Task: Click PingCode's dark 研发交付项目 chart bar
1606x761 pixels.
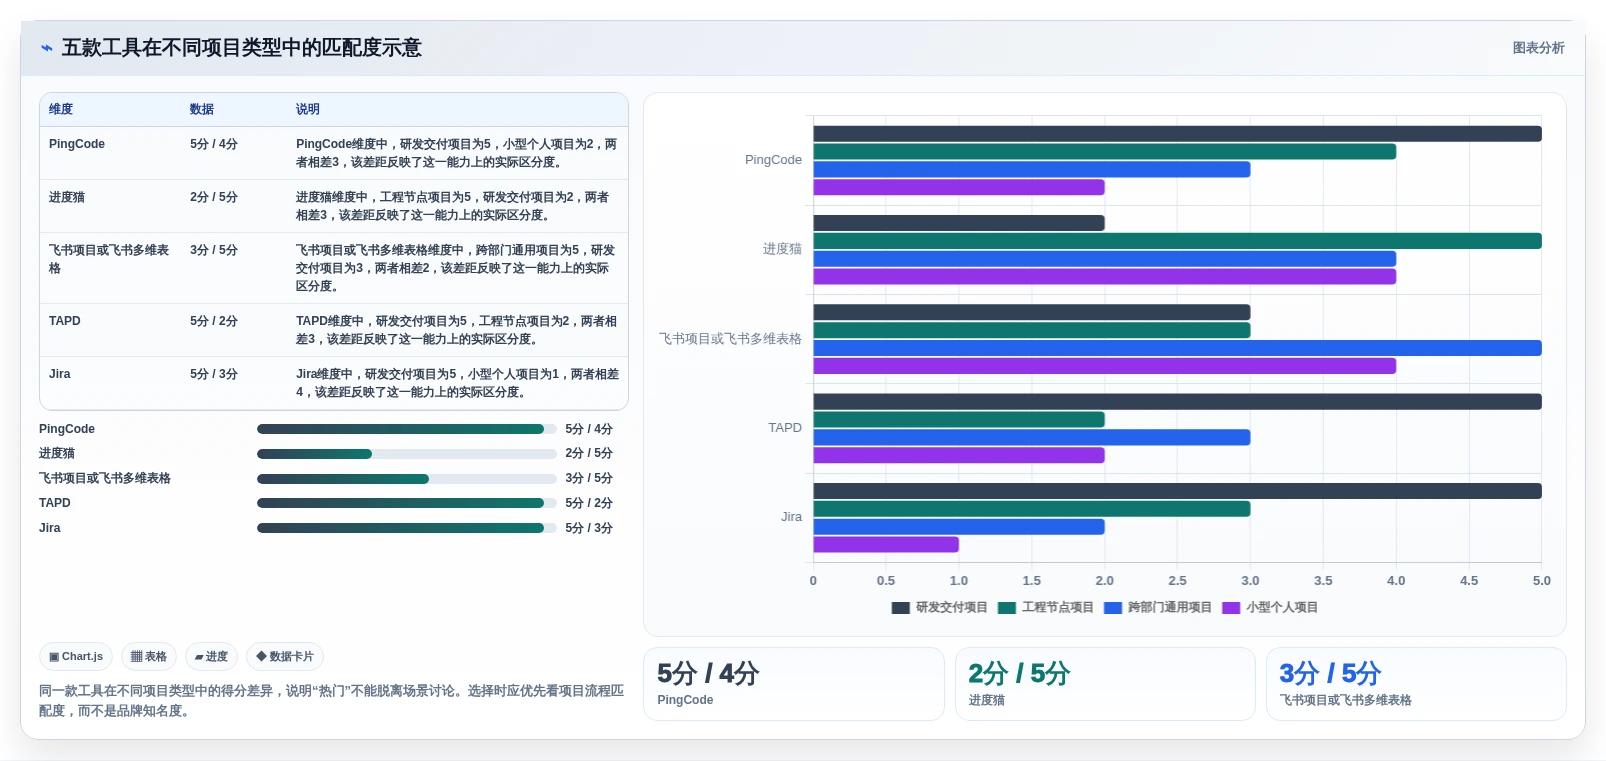Action: point(1177,134)
